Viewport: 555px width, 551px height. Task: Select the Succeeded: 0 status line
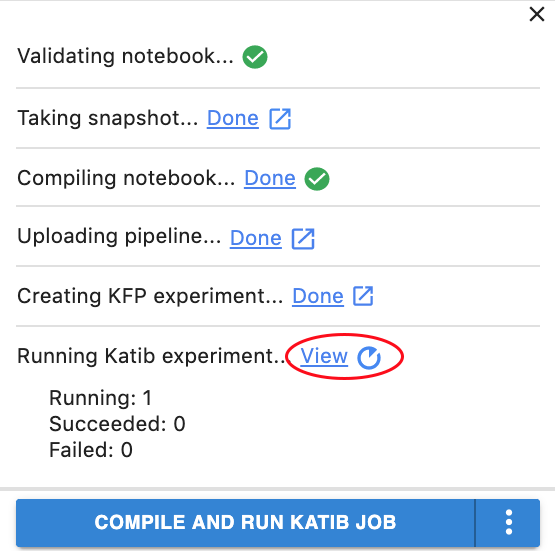coord(117,424)
